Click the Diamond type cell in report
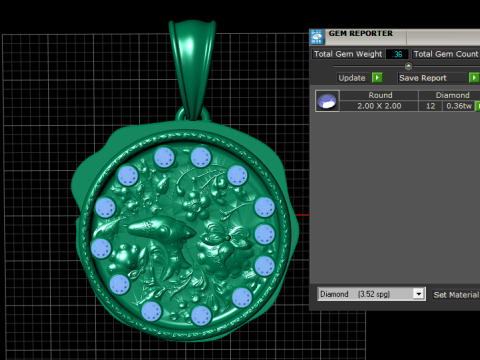 (x=450, y=95)
